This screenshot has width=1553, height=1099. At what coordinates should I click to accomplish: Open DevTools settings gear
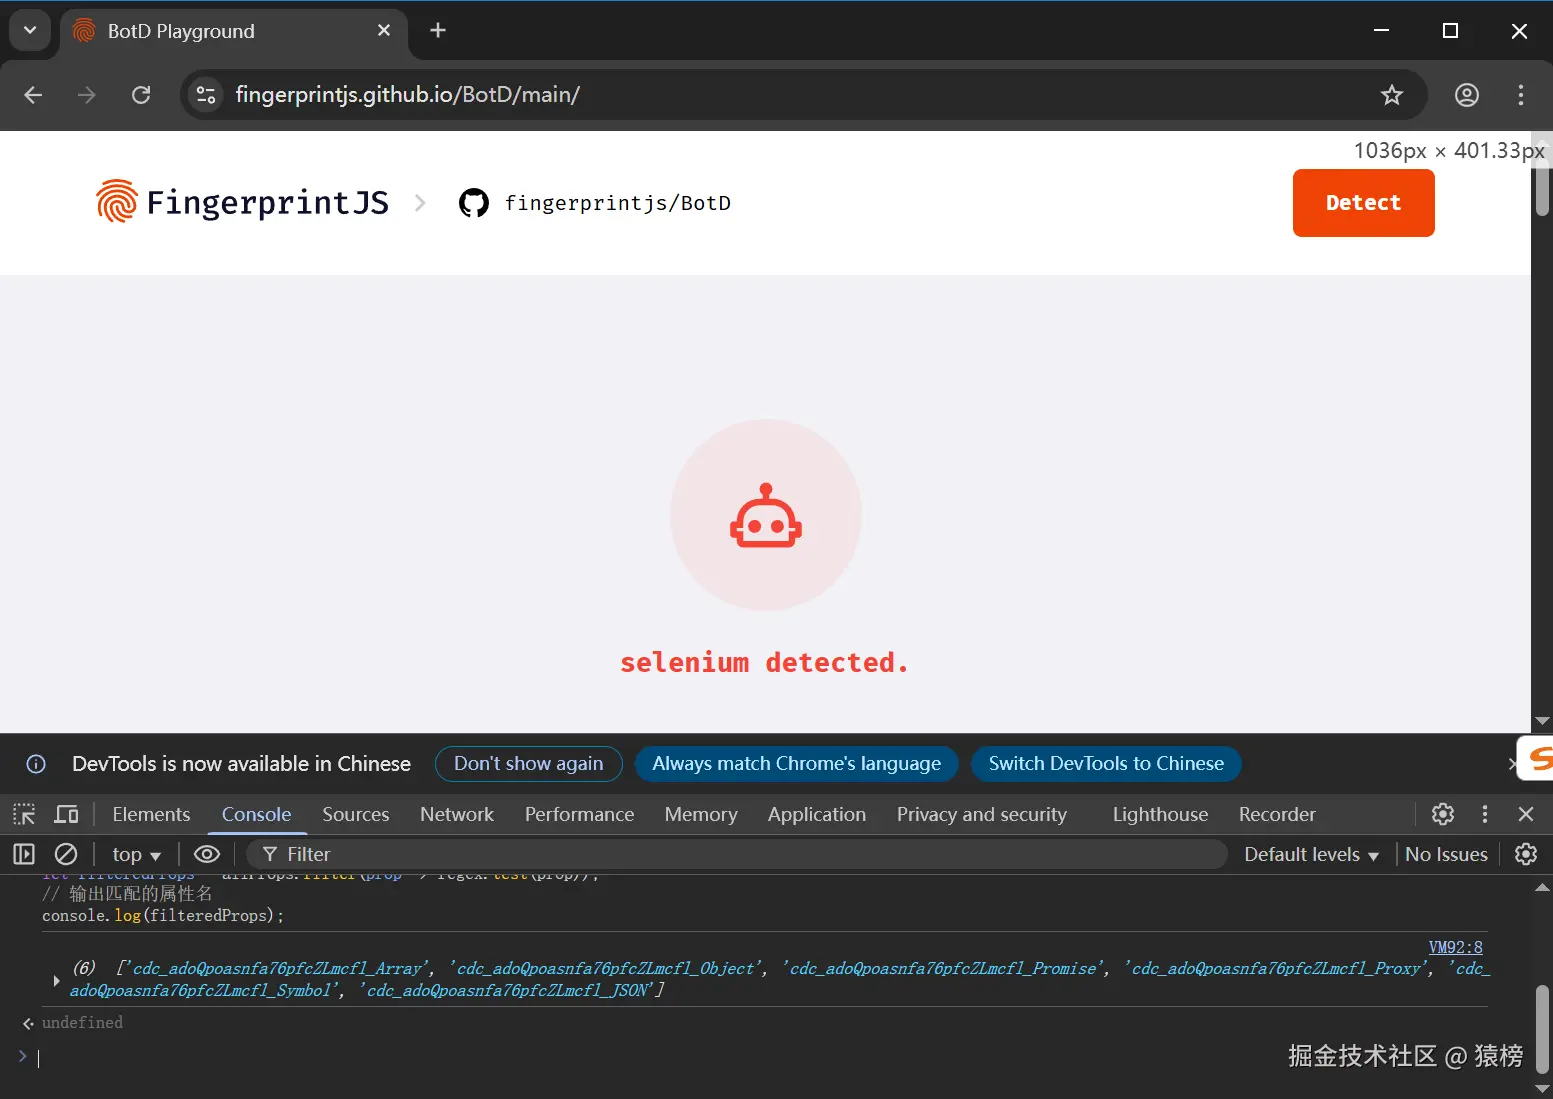[x=1442, y=814]
